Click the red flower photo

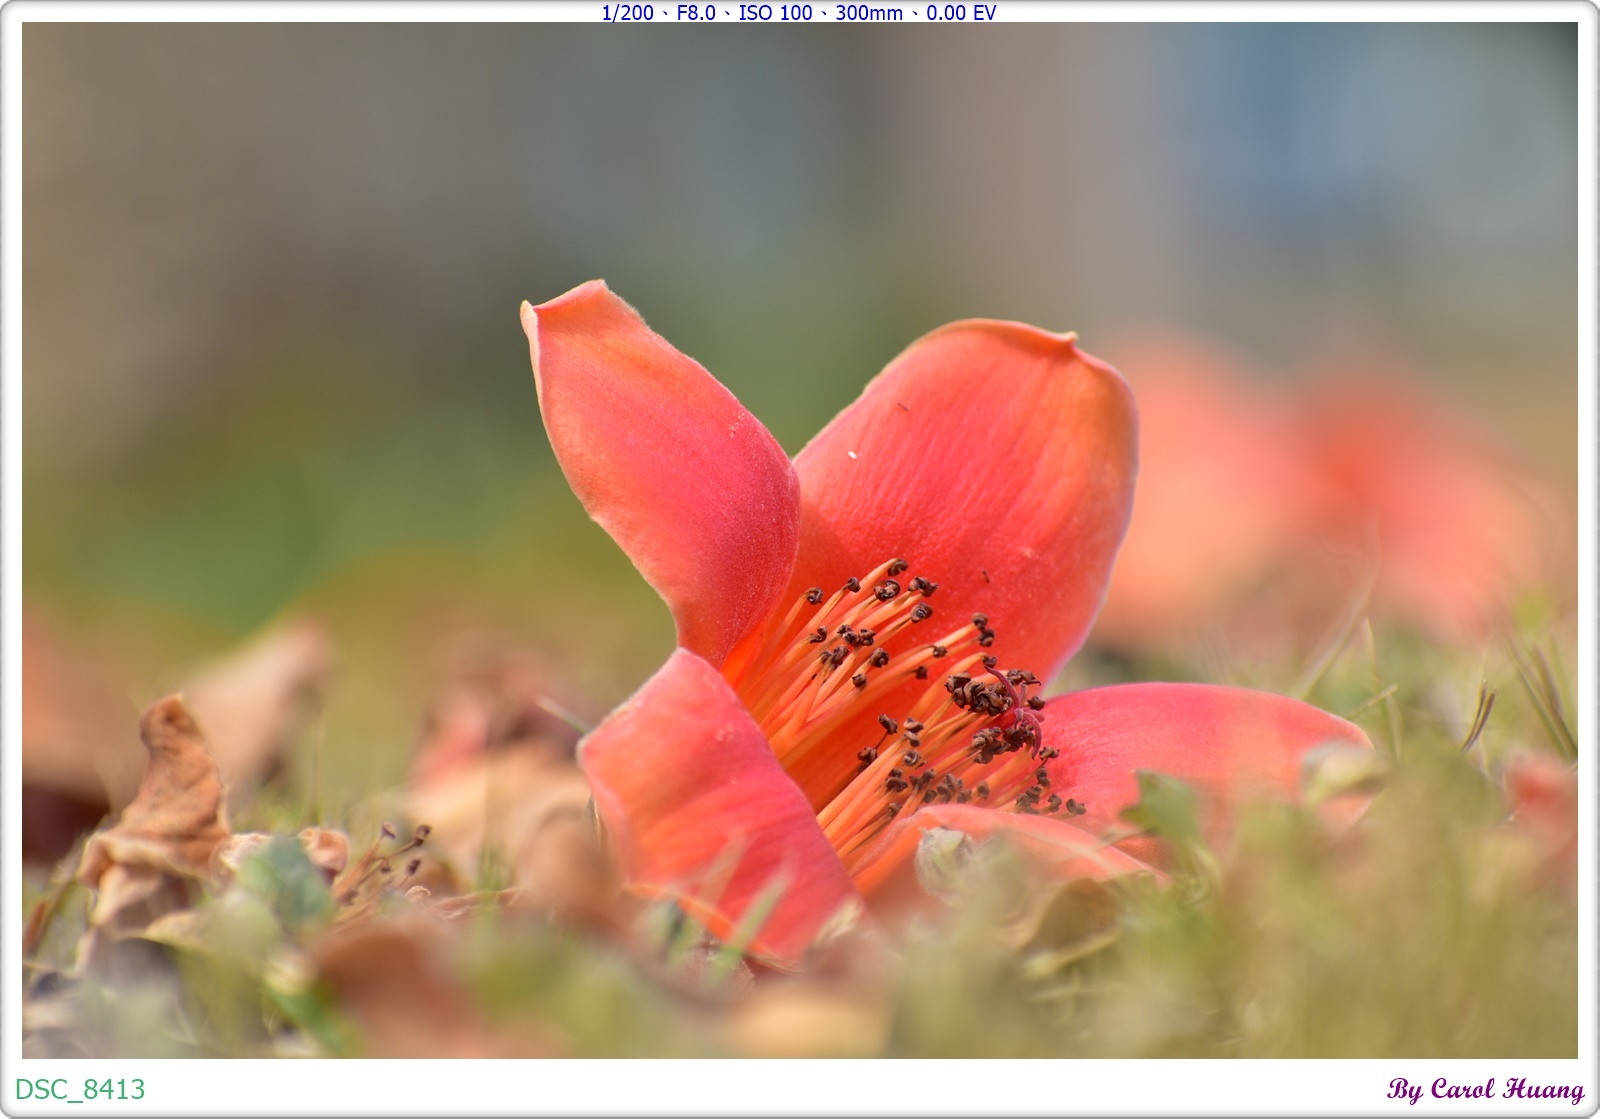pyautogui.click(x=800, y=541)
